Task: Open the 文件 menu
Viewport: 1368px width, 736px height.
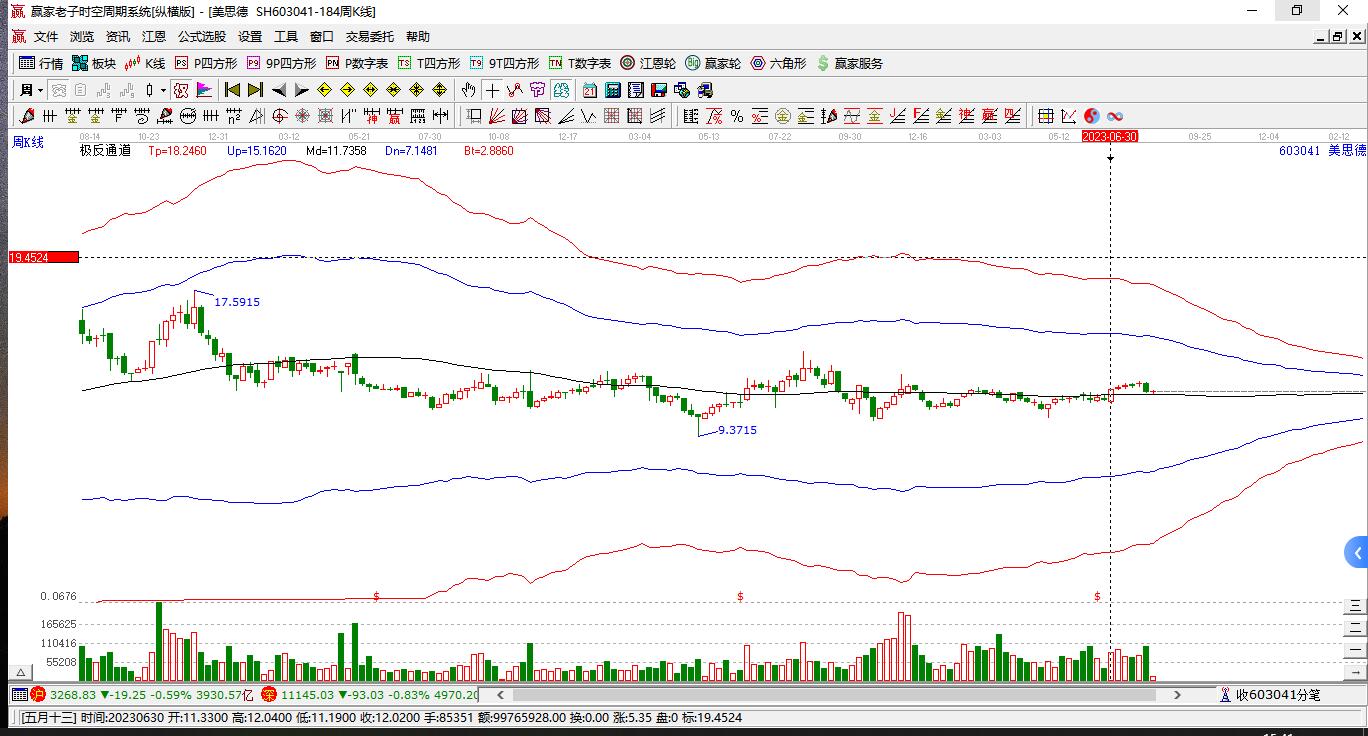Action: pos(46,37)
